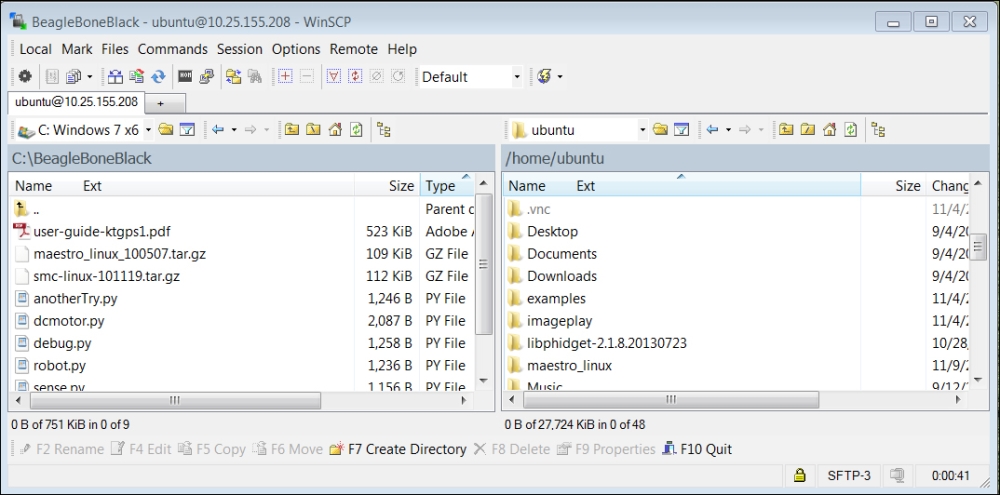This screenshot has width=1000, height=495.
Task: Open the Help menu
Action: tap(402, 49)
